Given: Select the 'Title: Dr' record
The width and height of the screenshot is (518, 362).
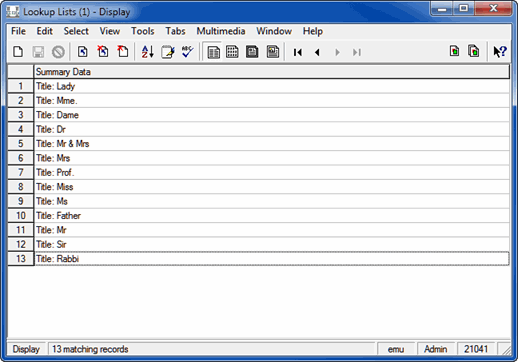Looking at the screenshot, I should pos(272,129).
